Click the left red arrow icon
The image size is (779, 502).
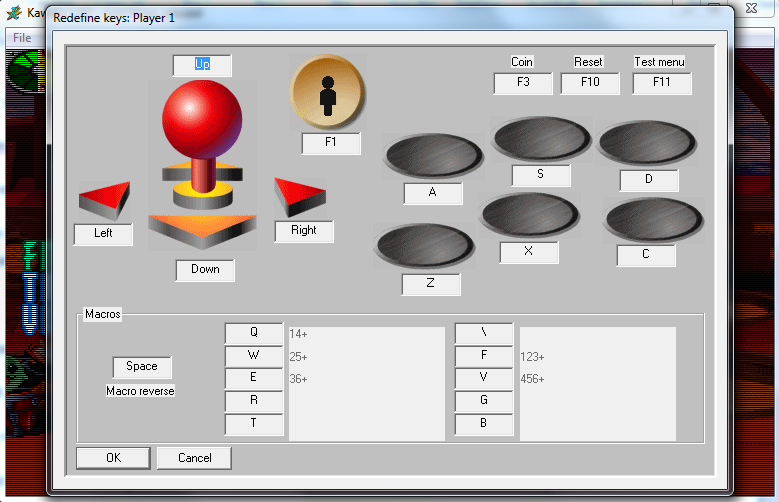[105, 200]
